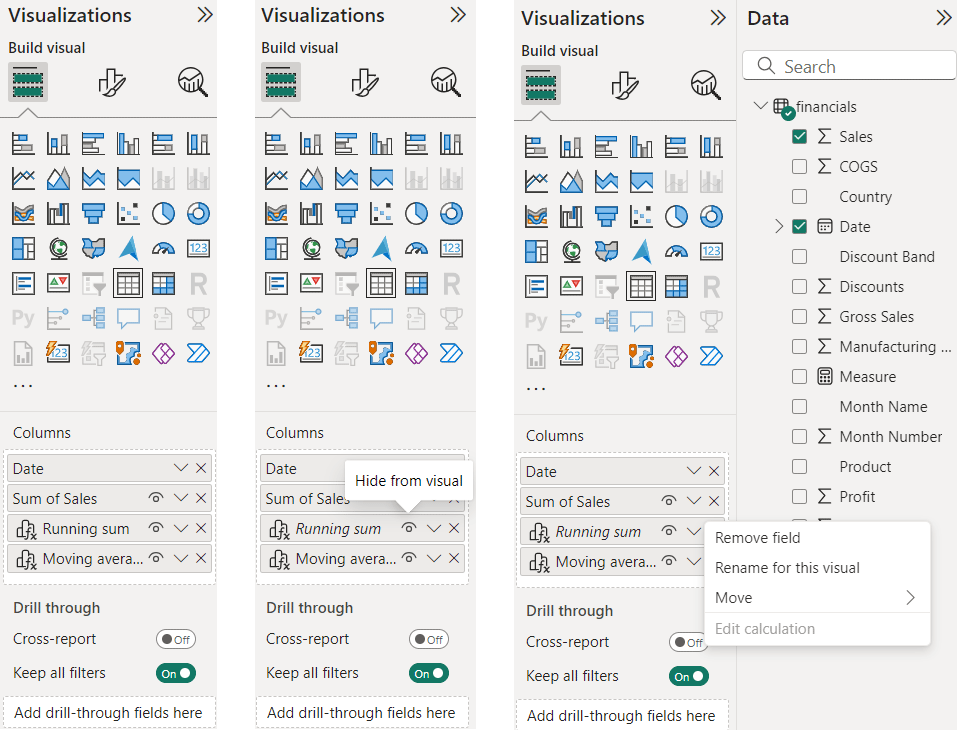Select KPI visual in pane beside Data

tap(571, 286)
